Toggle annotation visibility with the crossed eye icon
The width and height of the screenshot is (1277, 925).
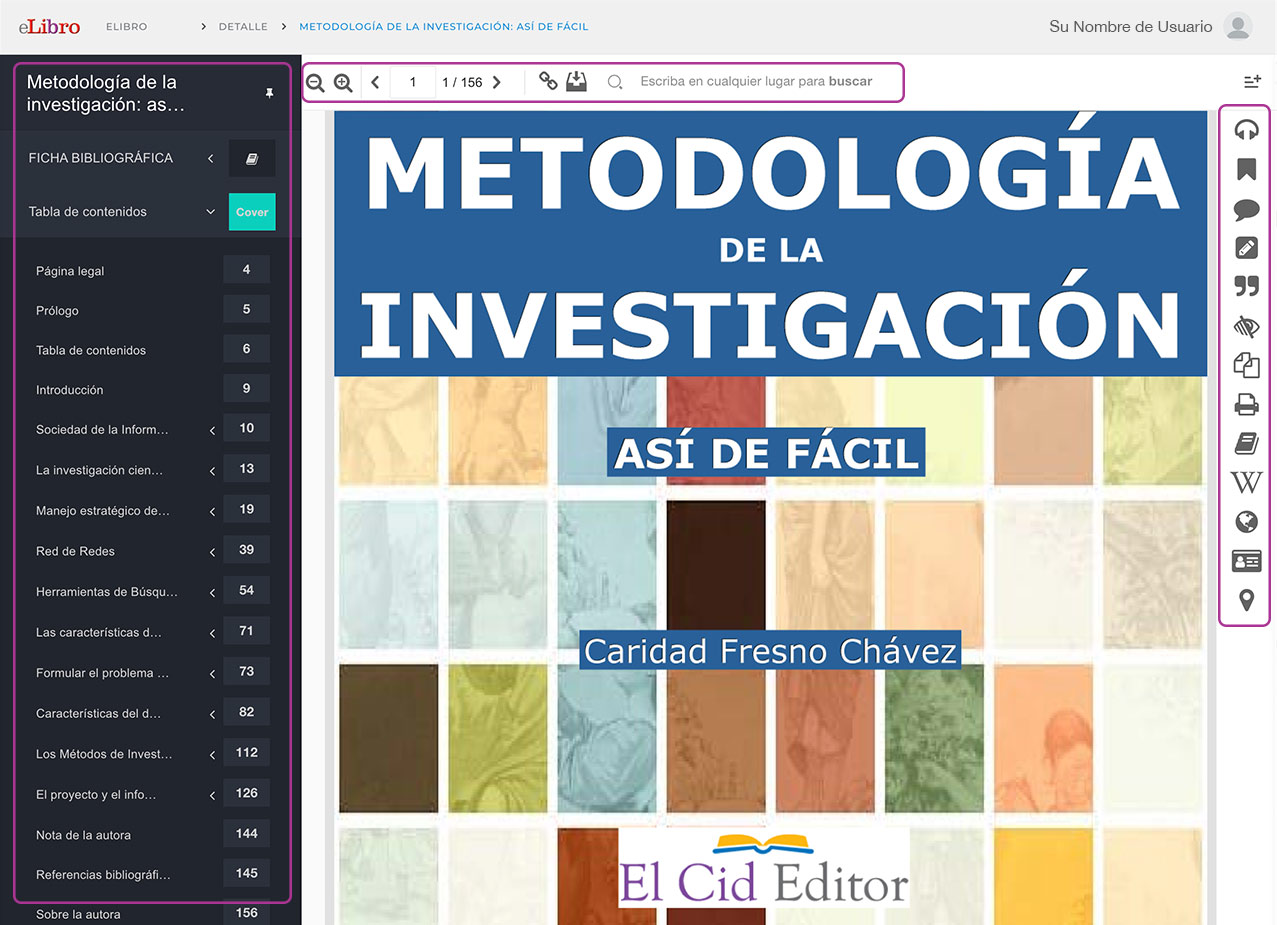1246,327
